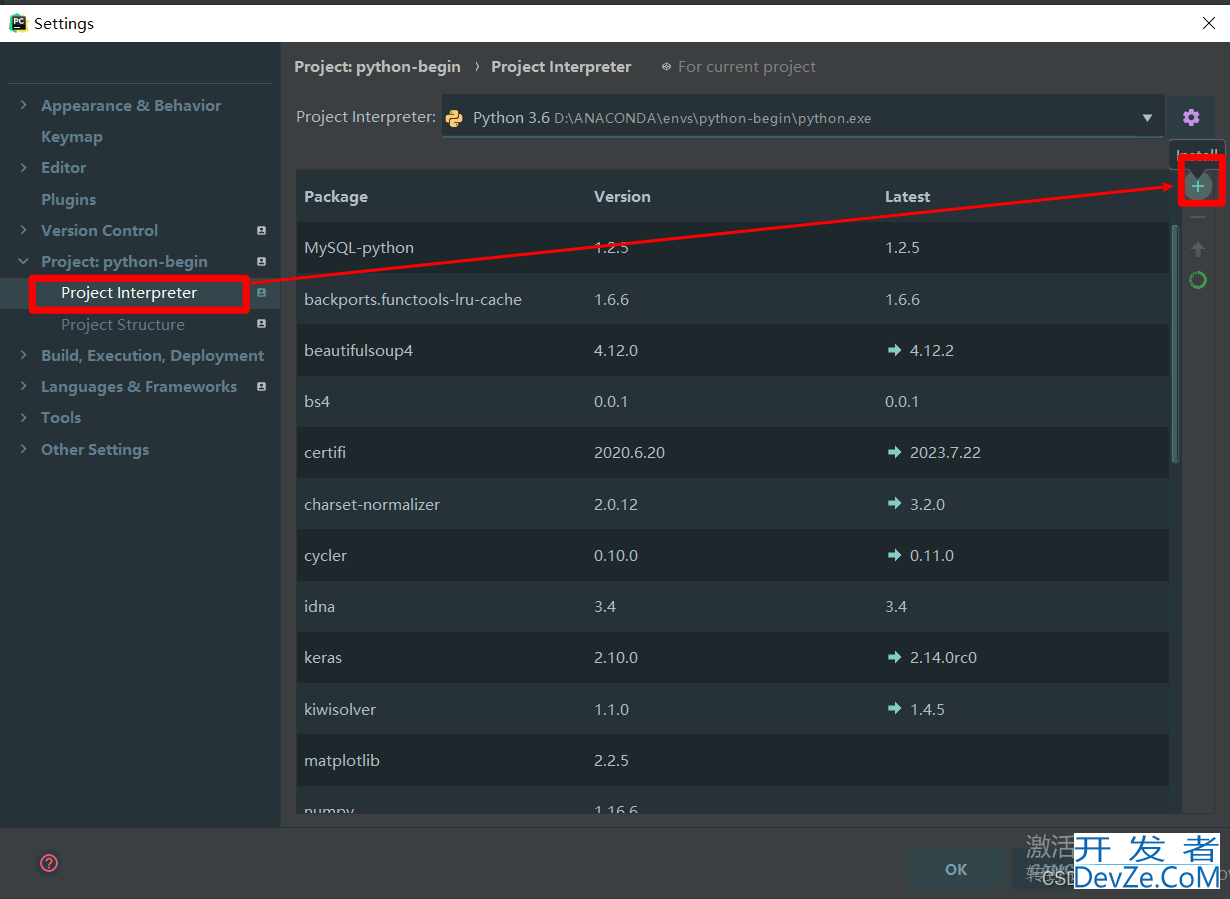The width and height of the screenshot is (1230, 899).
Task: Click latest version 4.12.2 cell
Action: click(931, 351)
